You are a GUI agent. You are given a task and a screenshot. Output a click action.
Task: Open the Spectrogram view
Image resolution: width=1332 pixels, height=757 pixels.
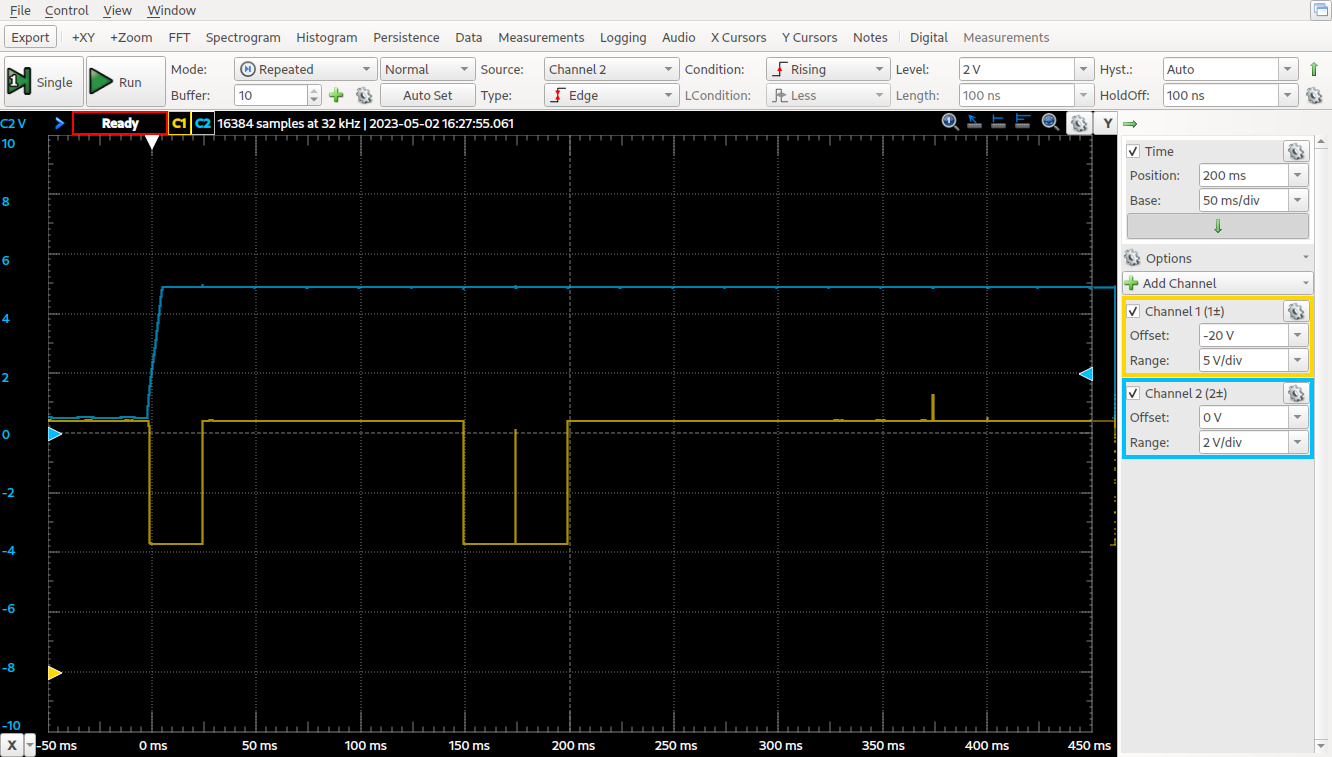click(243, 37)
